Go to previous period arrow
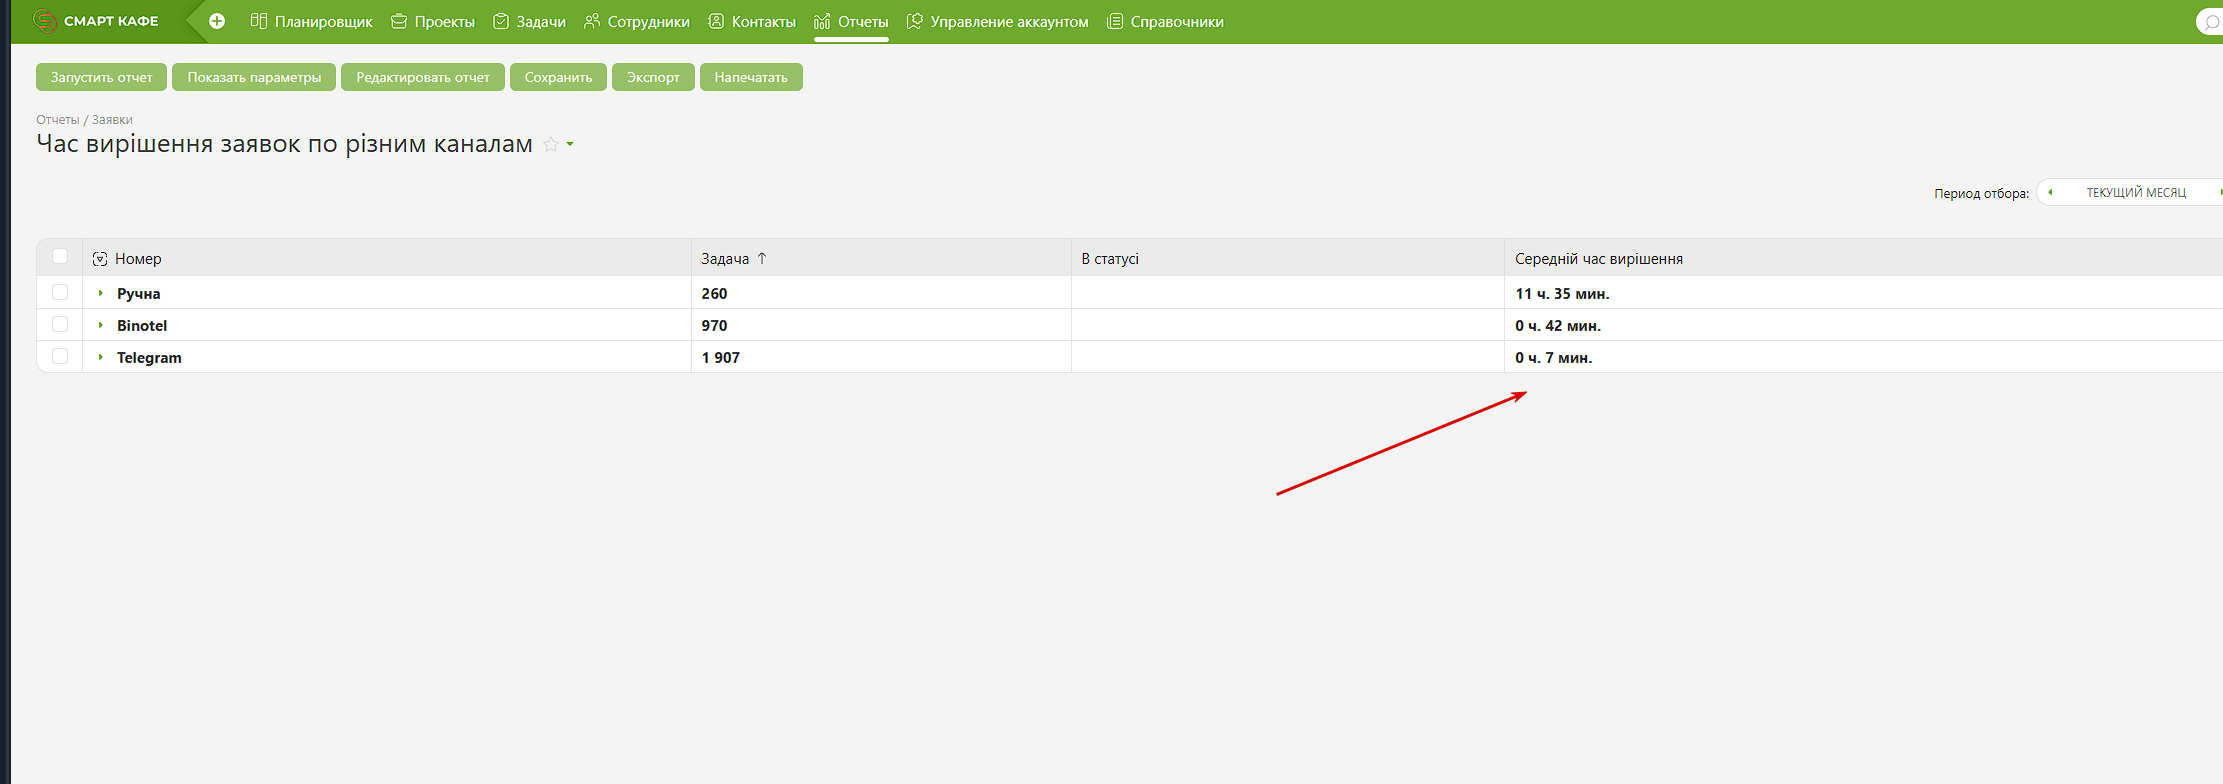Image resolution: width=2223 pixels, height=784 pixels. tap(2051, 192)
